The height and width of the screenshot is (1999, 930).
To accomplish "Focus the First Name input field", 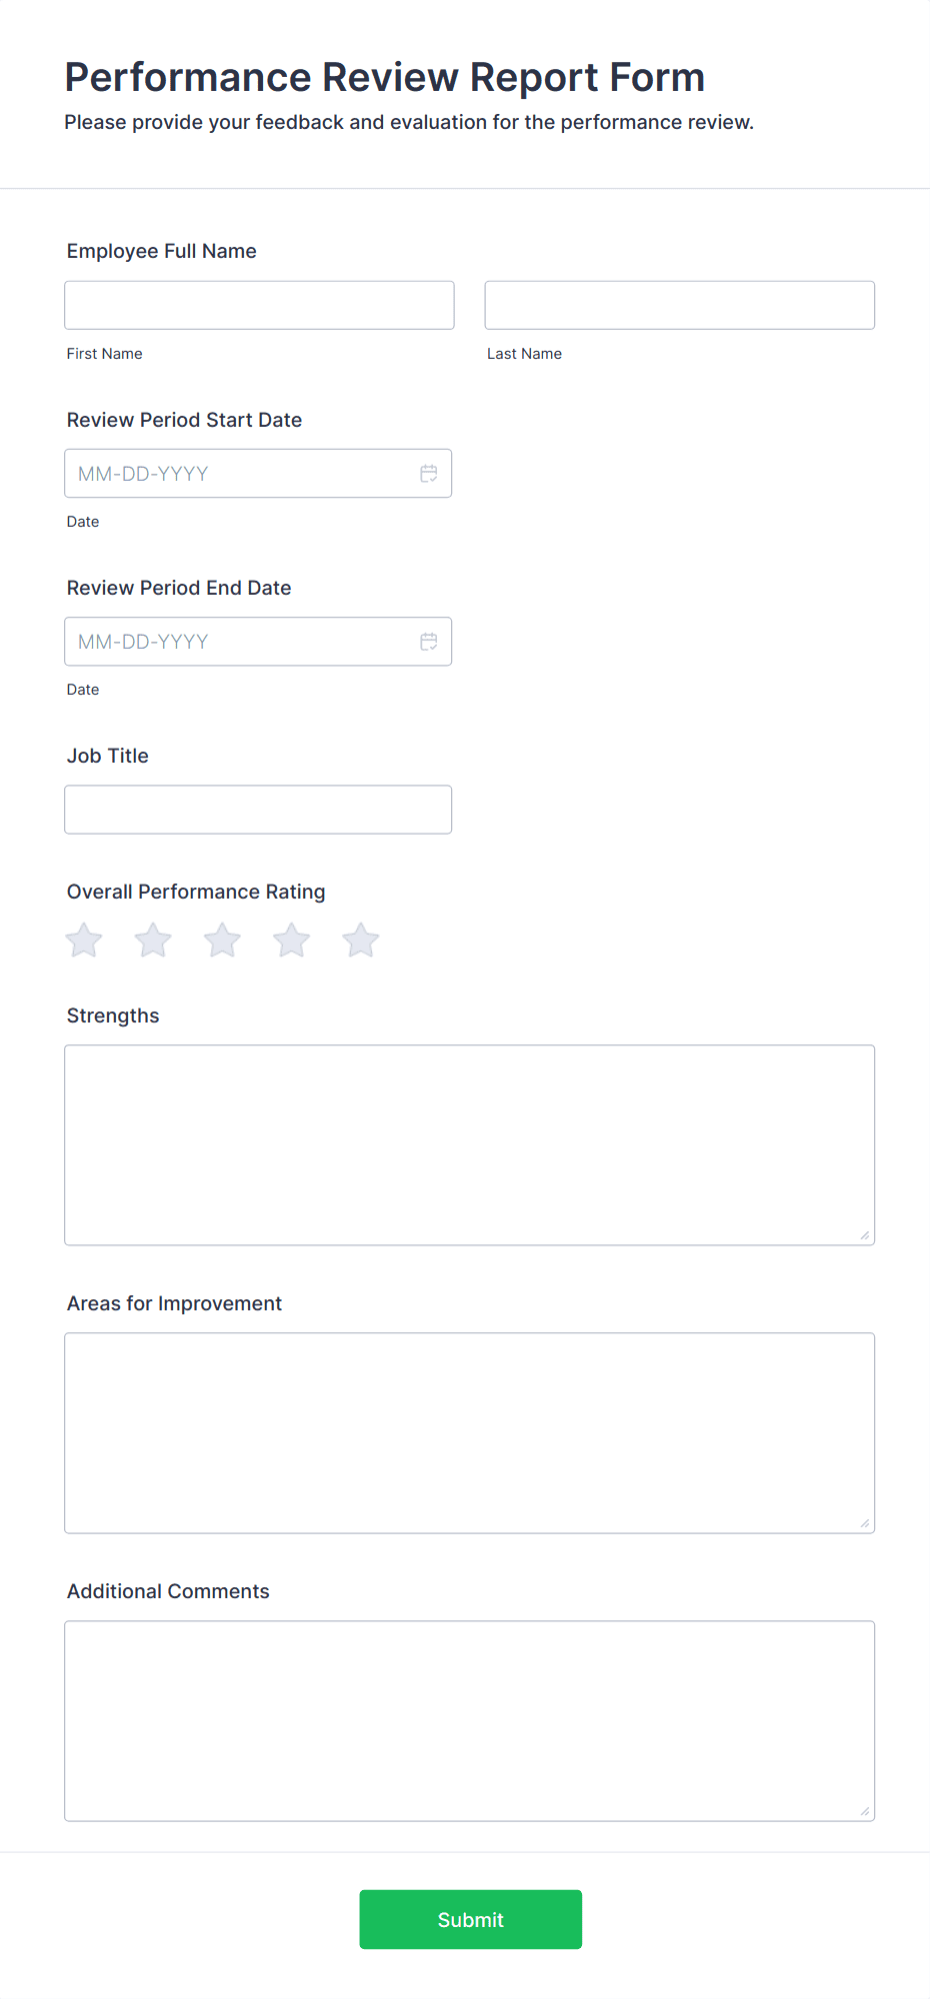I will pyautogui.click(x=258, y=305).
